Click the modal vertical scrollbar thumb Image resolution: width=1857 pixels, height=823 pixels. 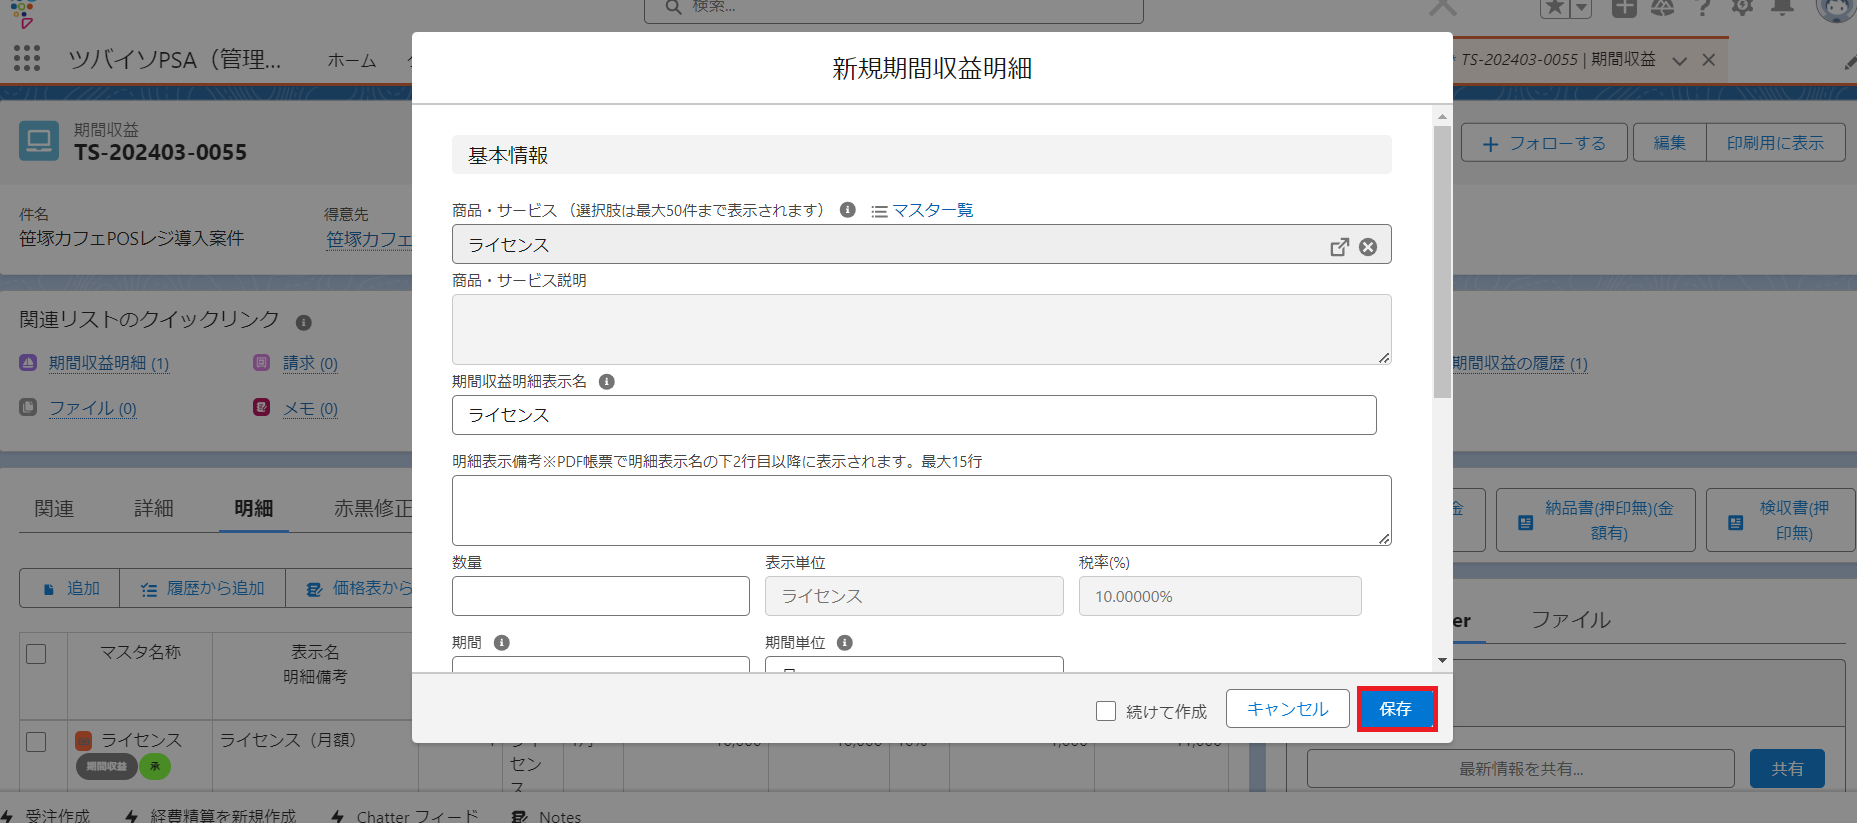pos(1442,262)
